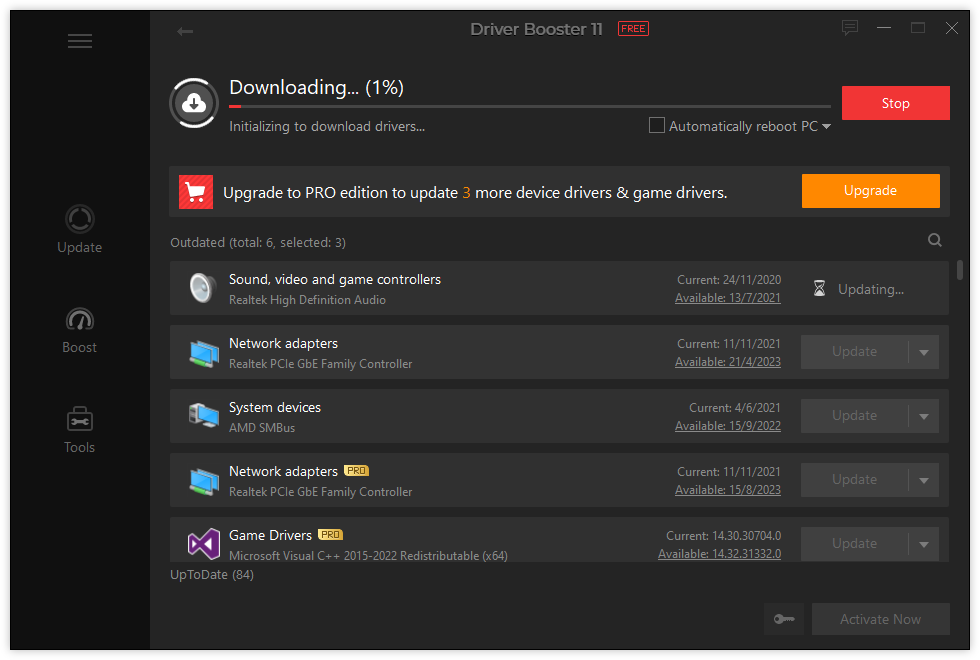Viewport: 980px width, 660px height.
Task: Open the Available: 15/9/2022 driver link
Action: pyautogui.click(x=728, y=426)
